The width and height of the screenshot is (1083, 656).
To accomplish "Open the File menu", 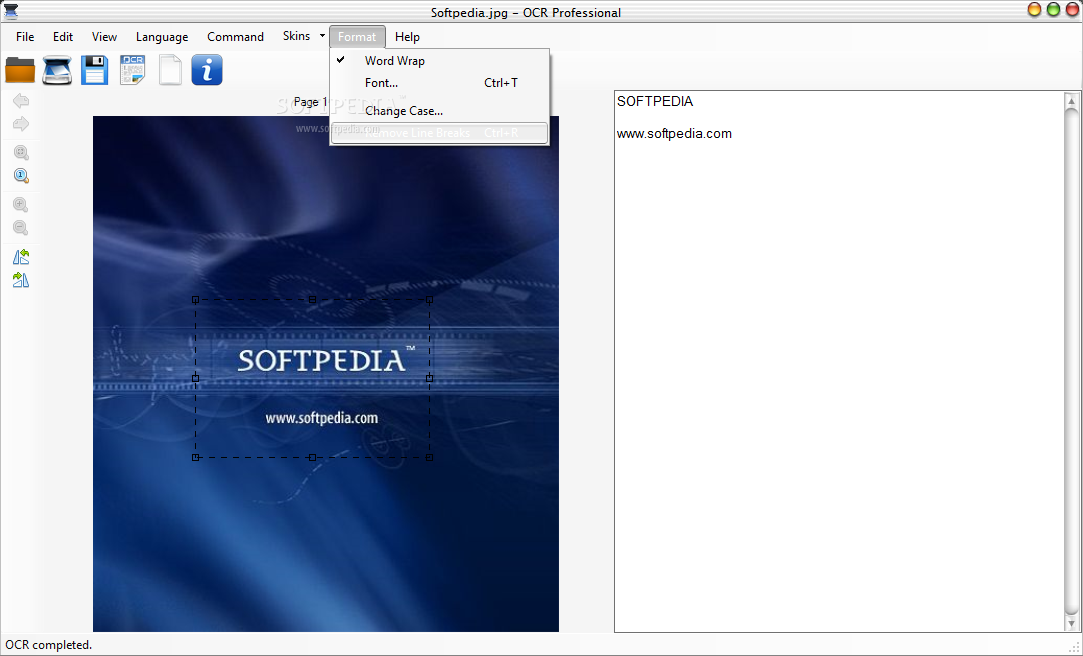I will 25,37.
